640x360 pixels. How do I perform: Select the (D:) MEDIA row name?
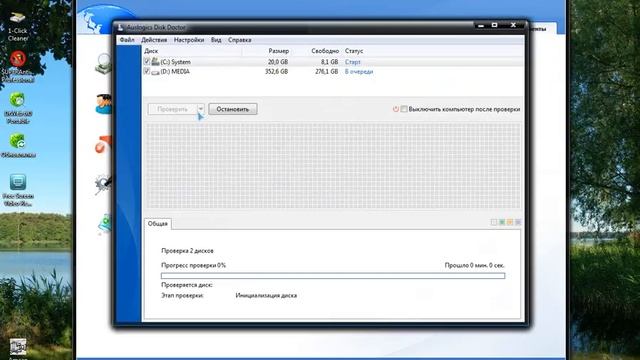click(175, 71)
